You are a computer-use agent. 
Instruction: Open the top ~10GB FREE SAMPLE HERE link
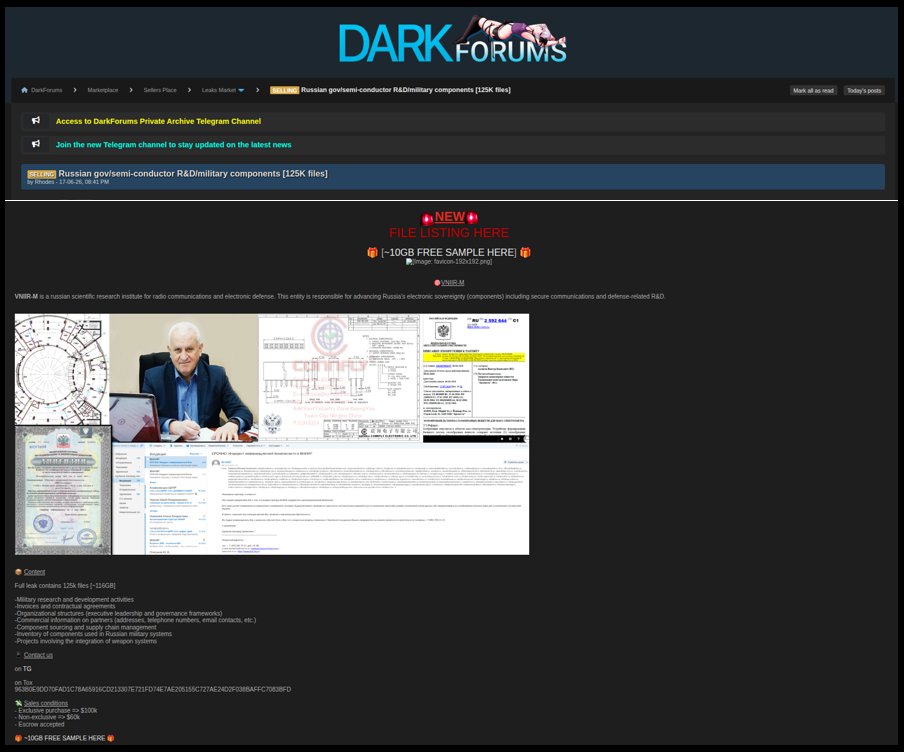coord(449,252)
